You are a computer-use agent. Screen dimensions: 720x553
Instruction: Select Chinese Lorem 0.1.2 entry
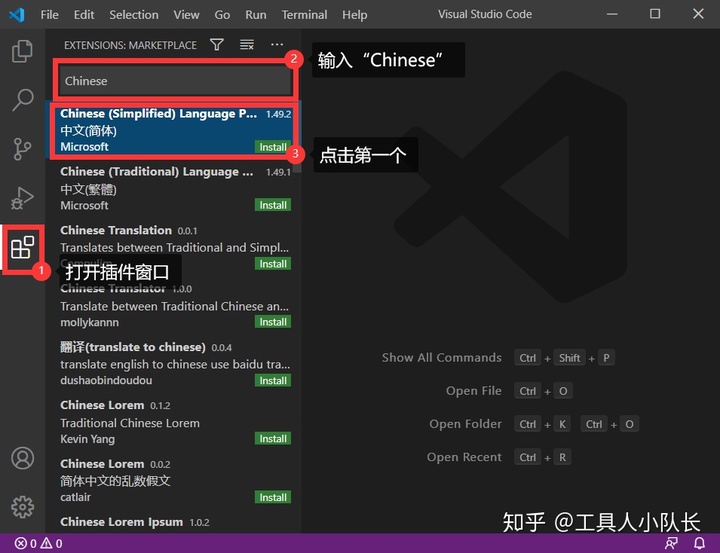174,422
